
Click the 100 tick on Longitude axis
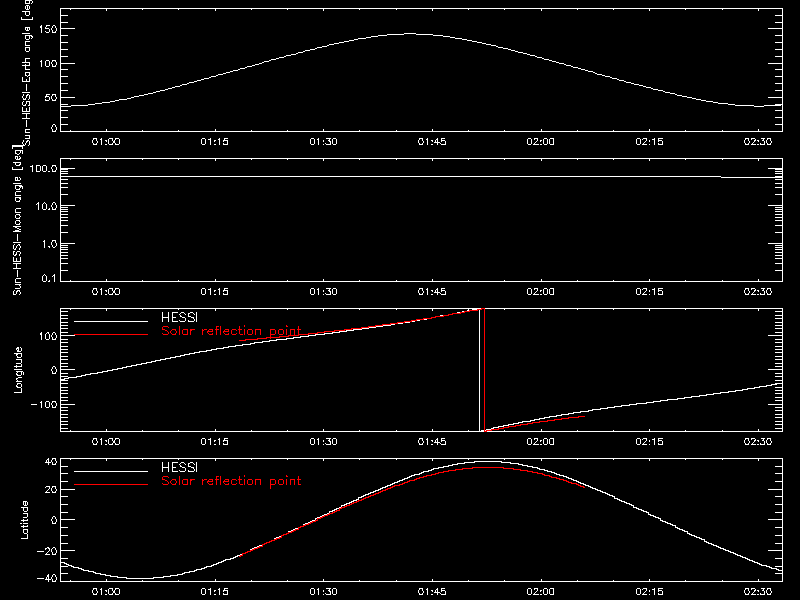click(48, 336)
